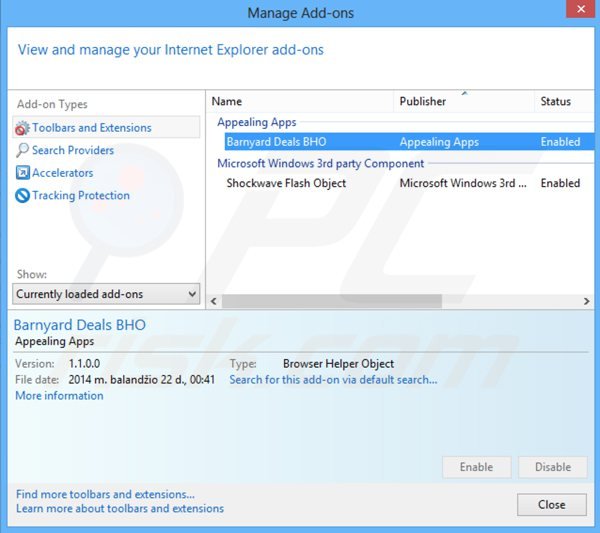Click scroll left arrow of list

(x=214, y=301)
